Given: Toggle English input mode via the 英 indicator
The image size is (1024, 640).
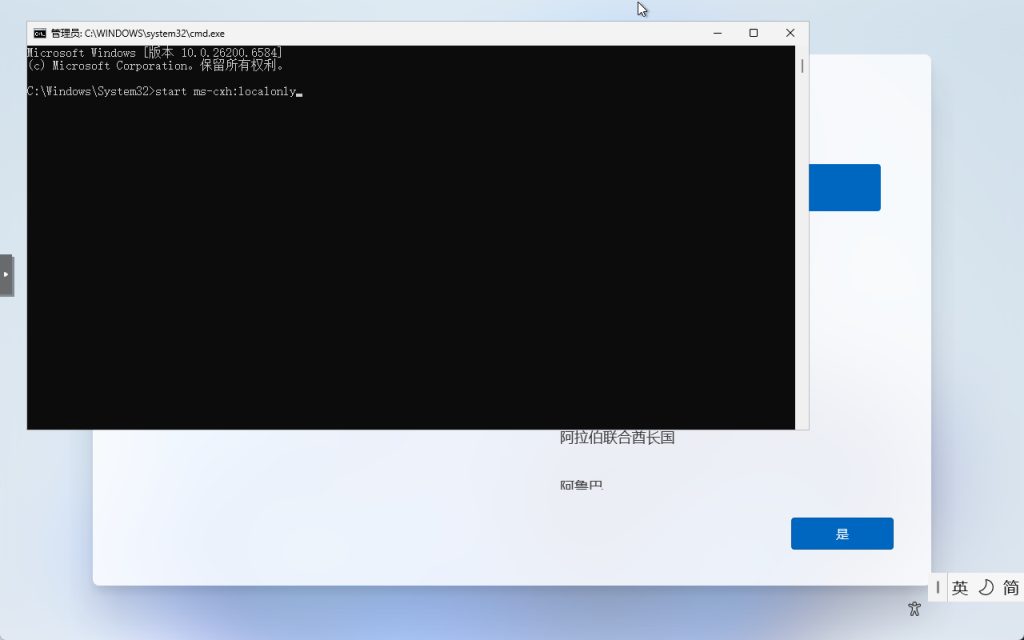Looking at the screenshot, I should coord(960,587).
